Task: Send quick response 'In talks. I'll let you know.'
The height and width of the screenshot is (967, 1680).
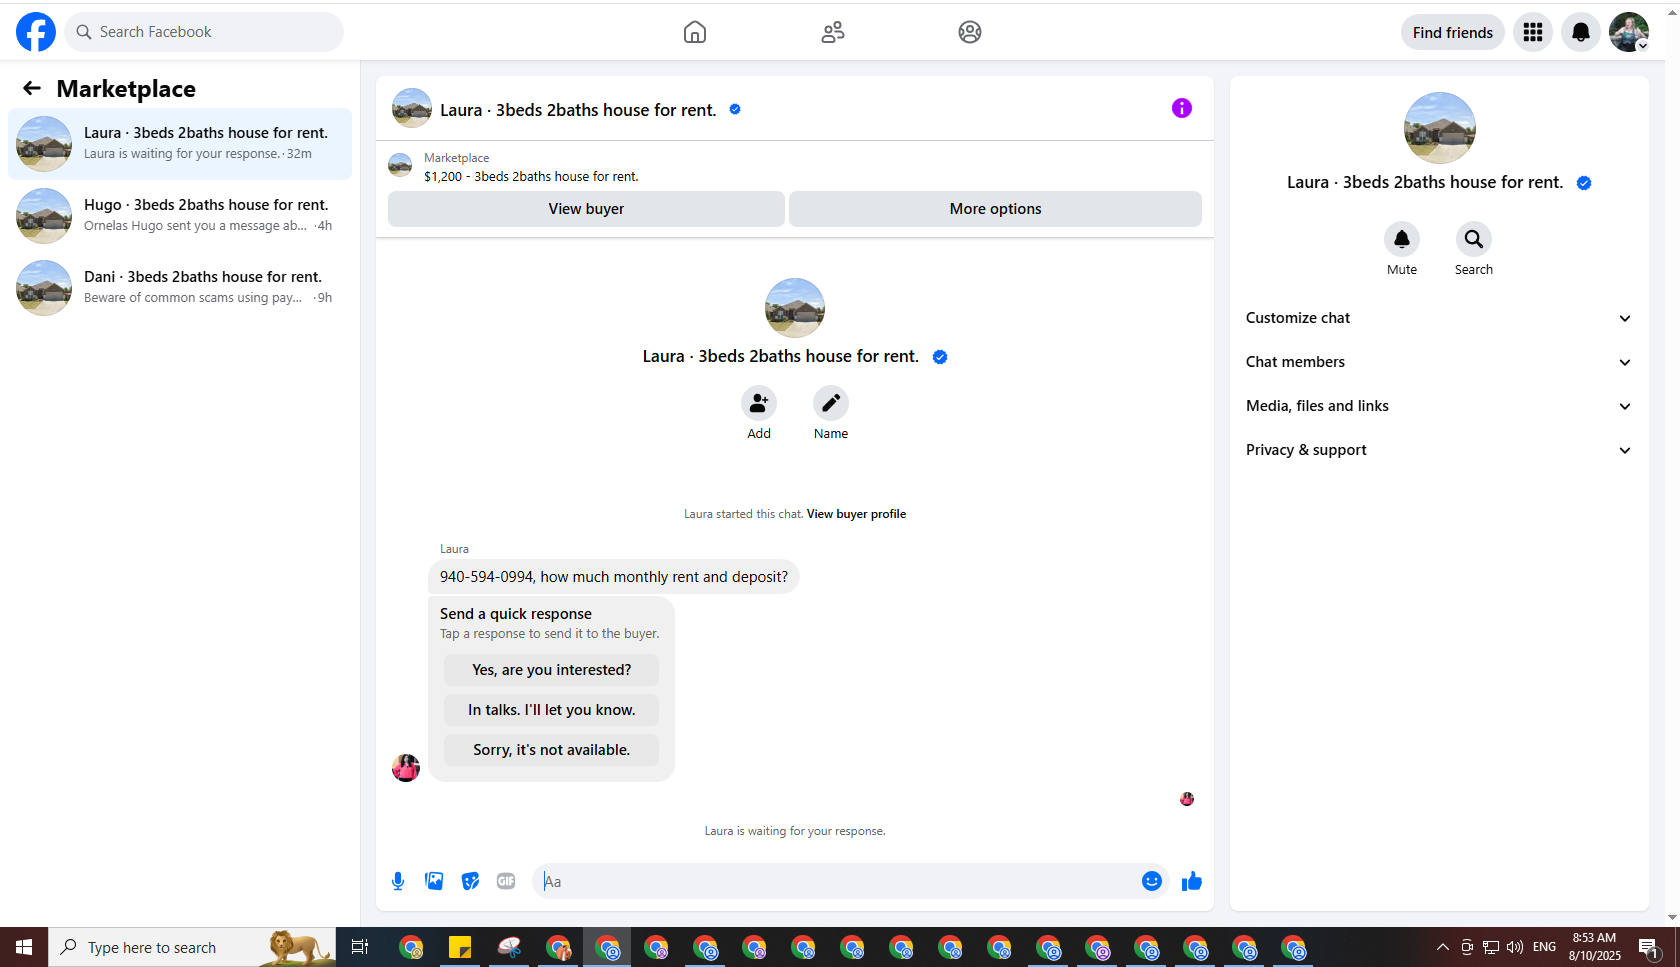Action: 552,710
